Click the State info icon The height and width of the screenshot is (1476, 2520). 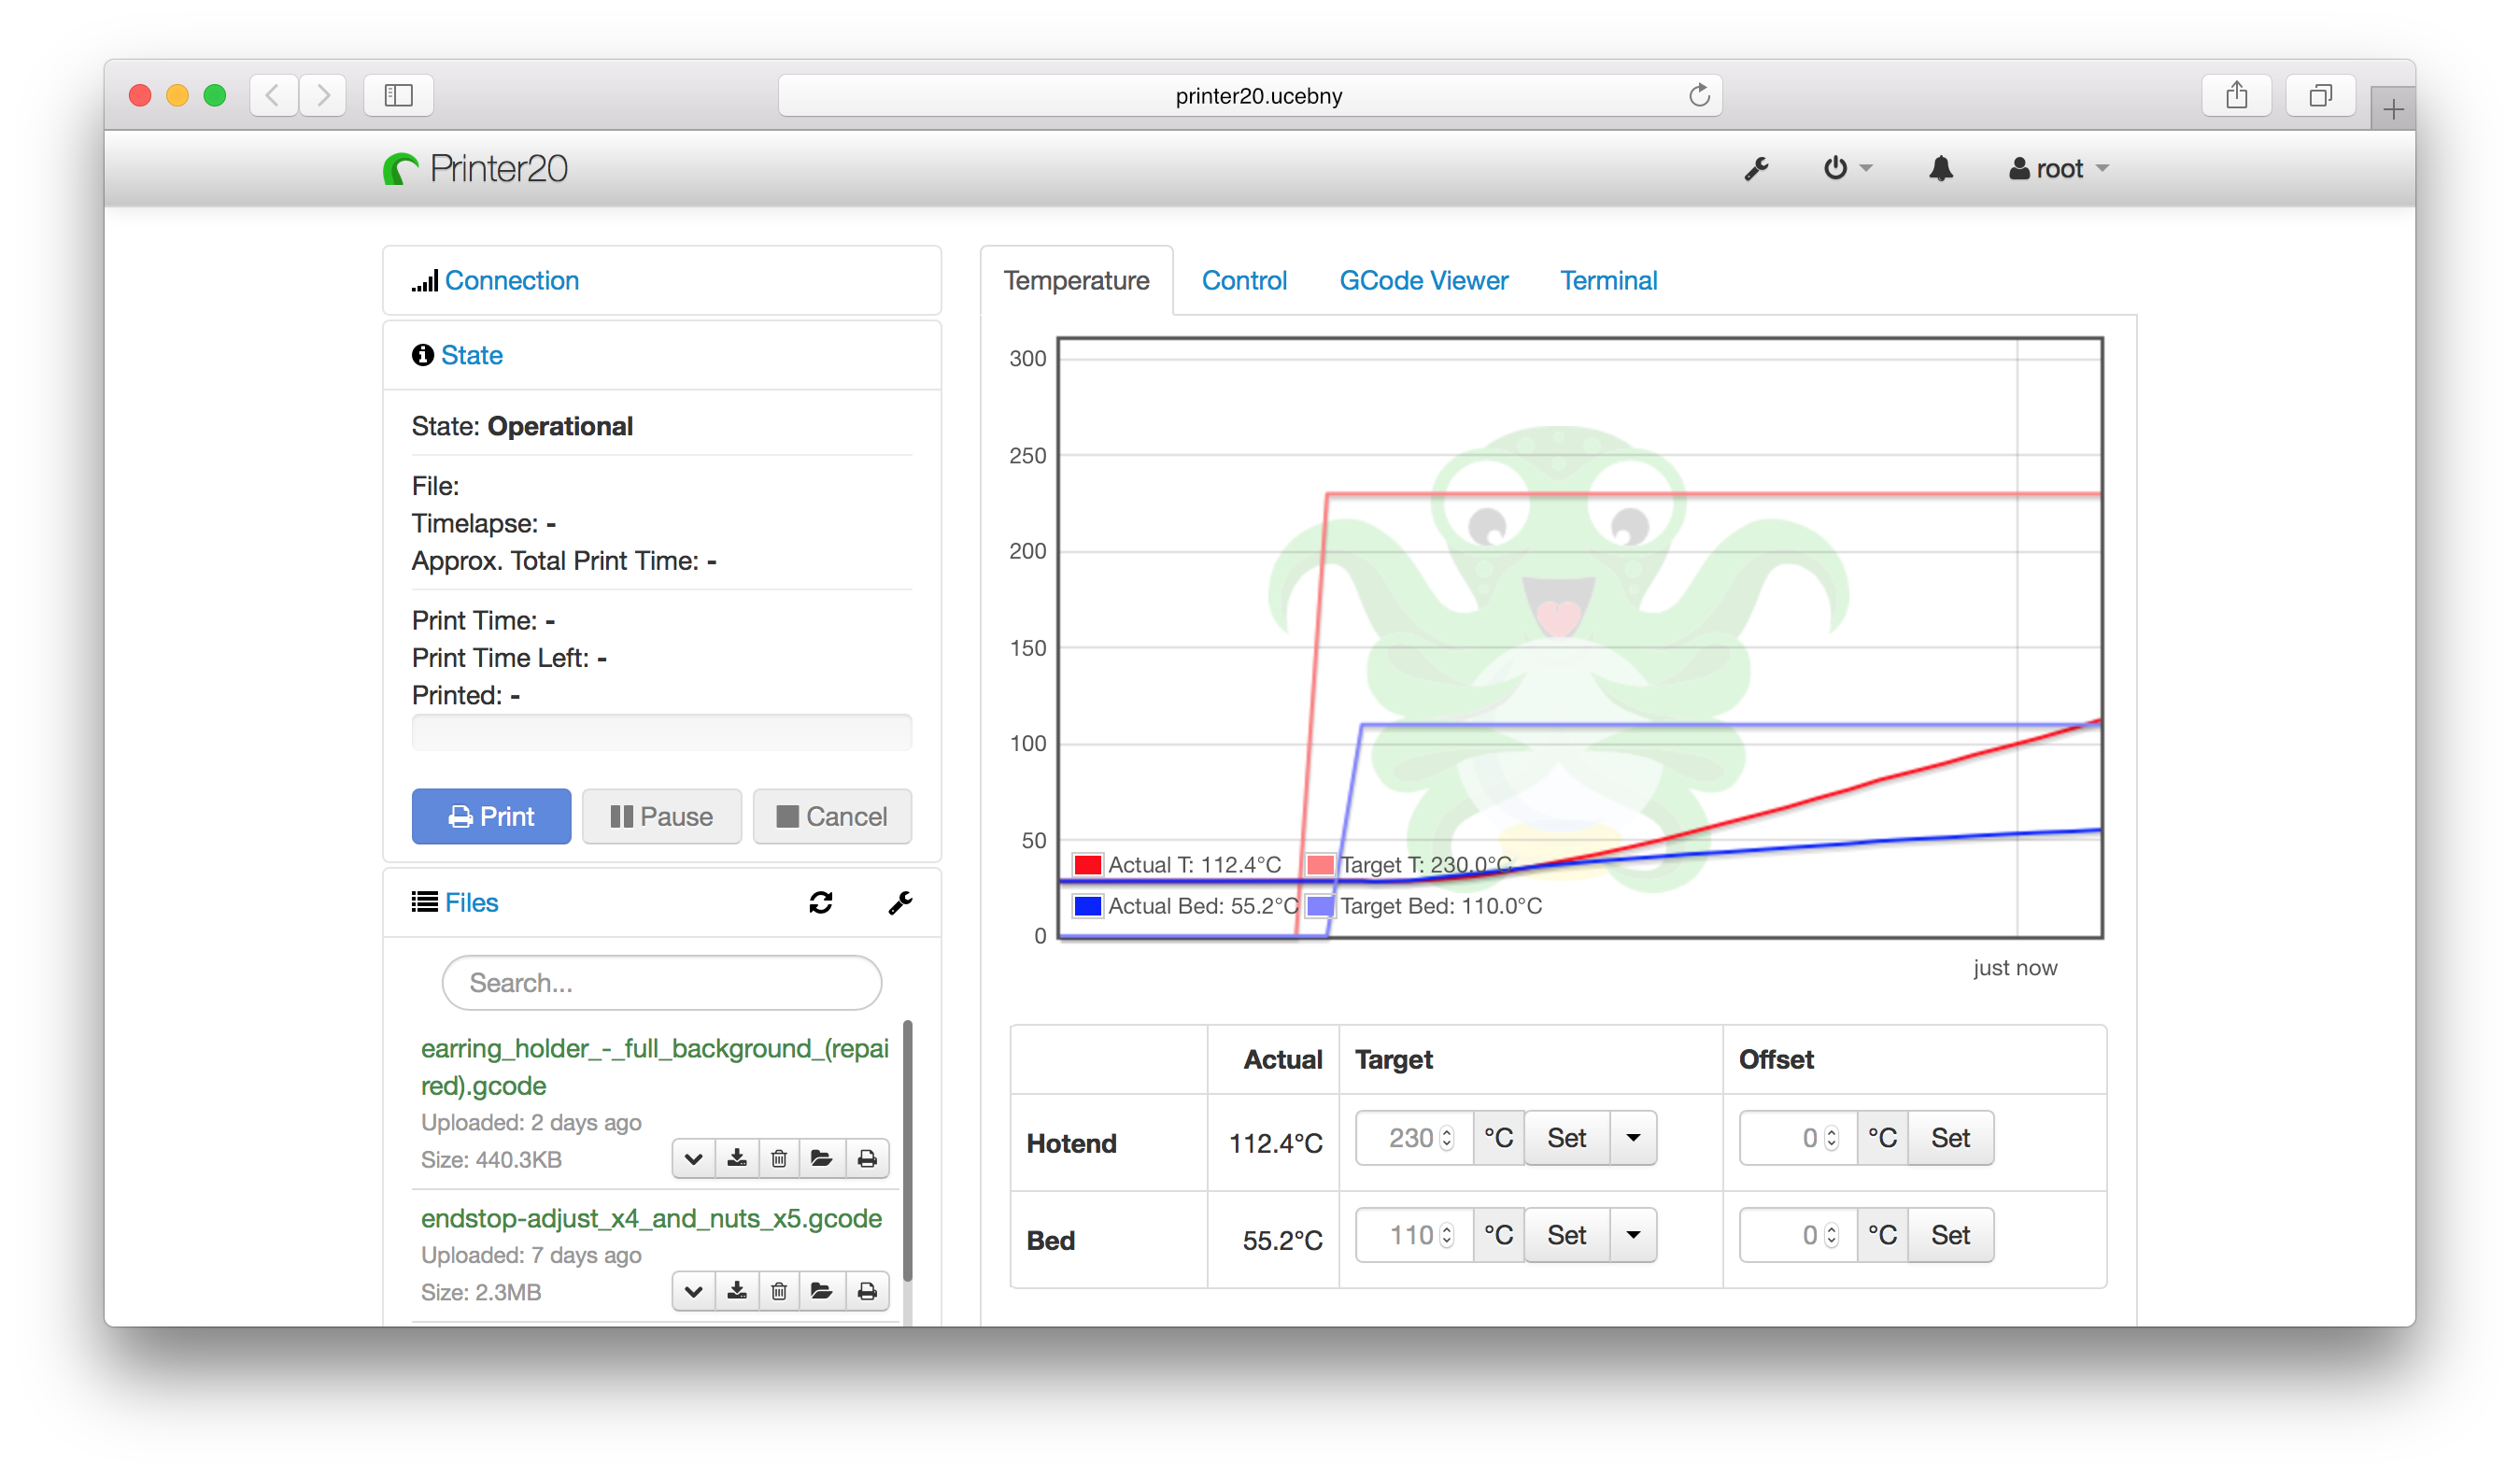422,355
